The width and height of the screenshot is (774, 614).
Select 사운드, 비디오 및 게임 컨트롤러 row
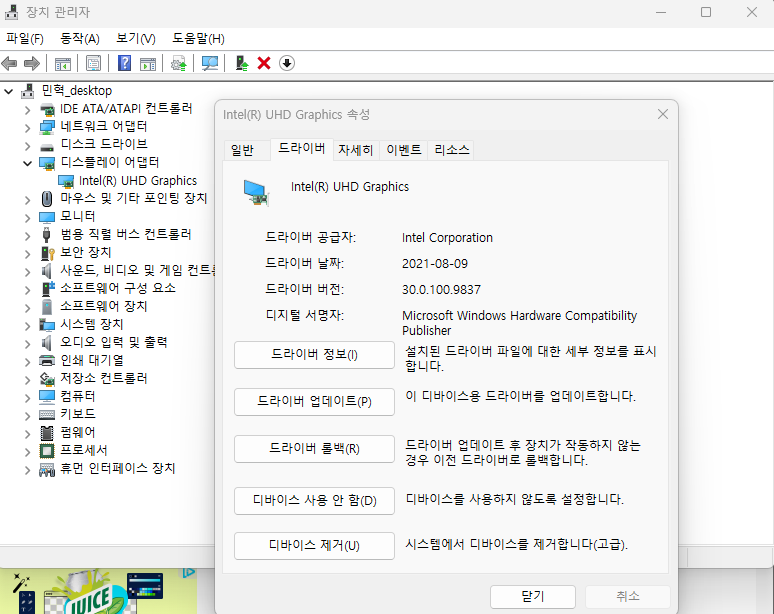(x=139, y=270)
